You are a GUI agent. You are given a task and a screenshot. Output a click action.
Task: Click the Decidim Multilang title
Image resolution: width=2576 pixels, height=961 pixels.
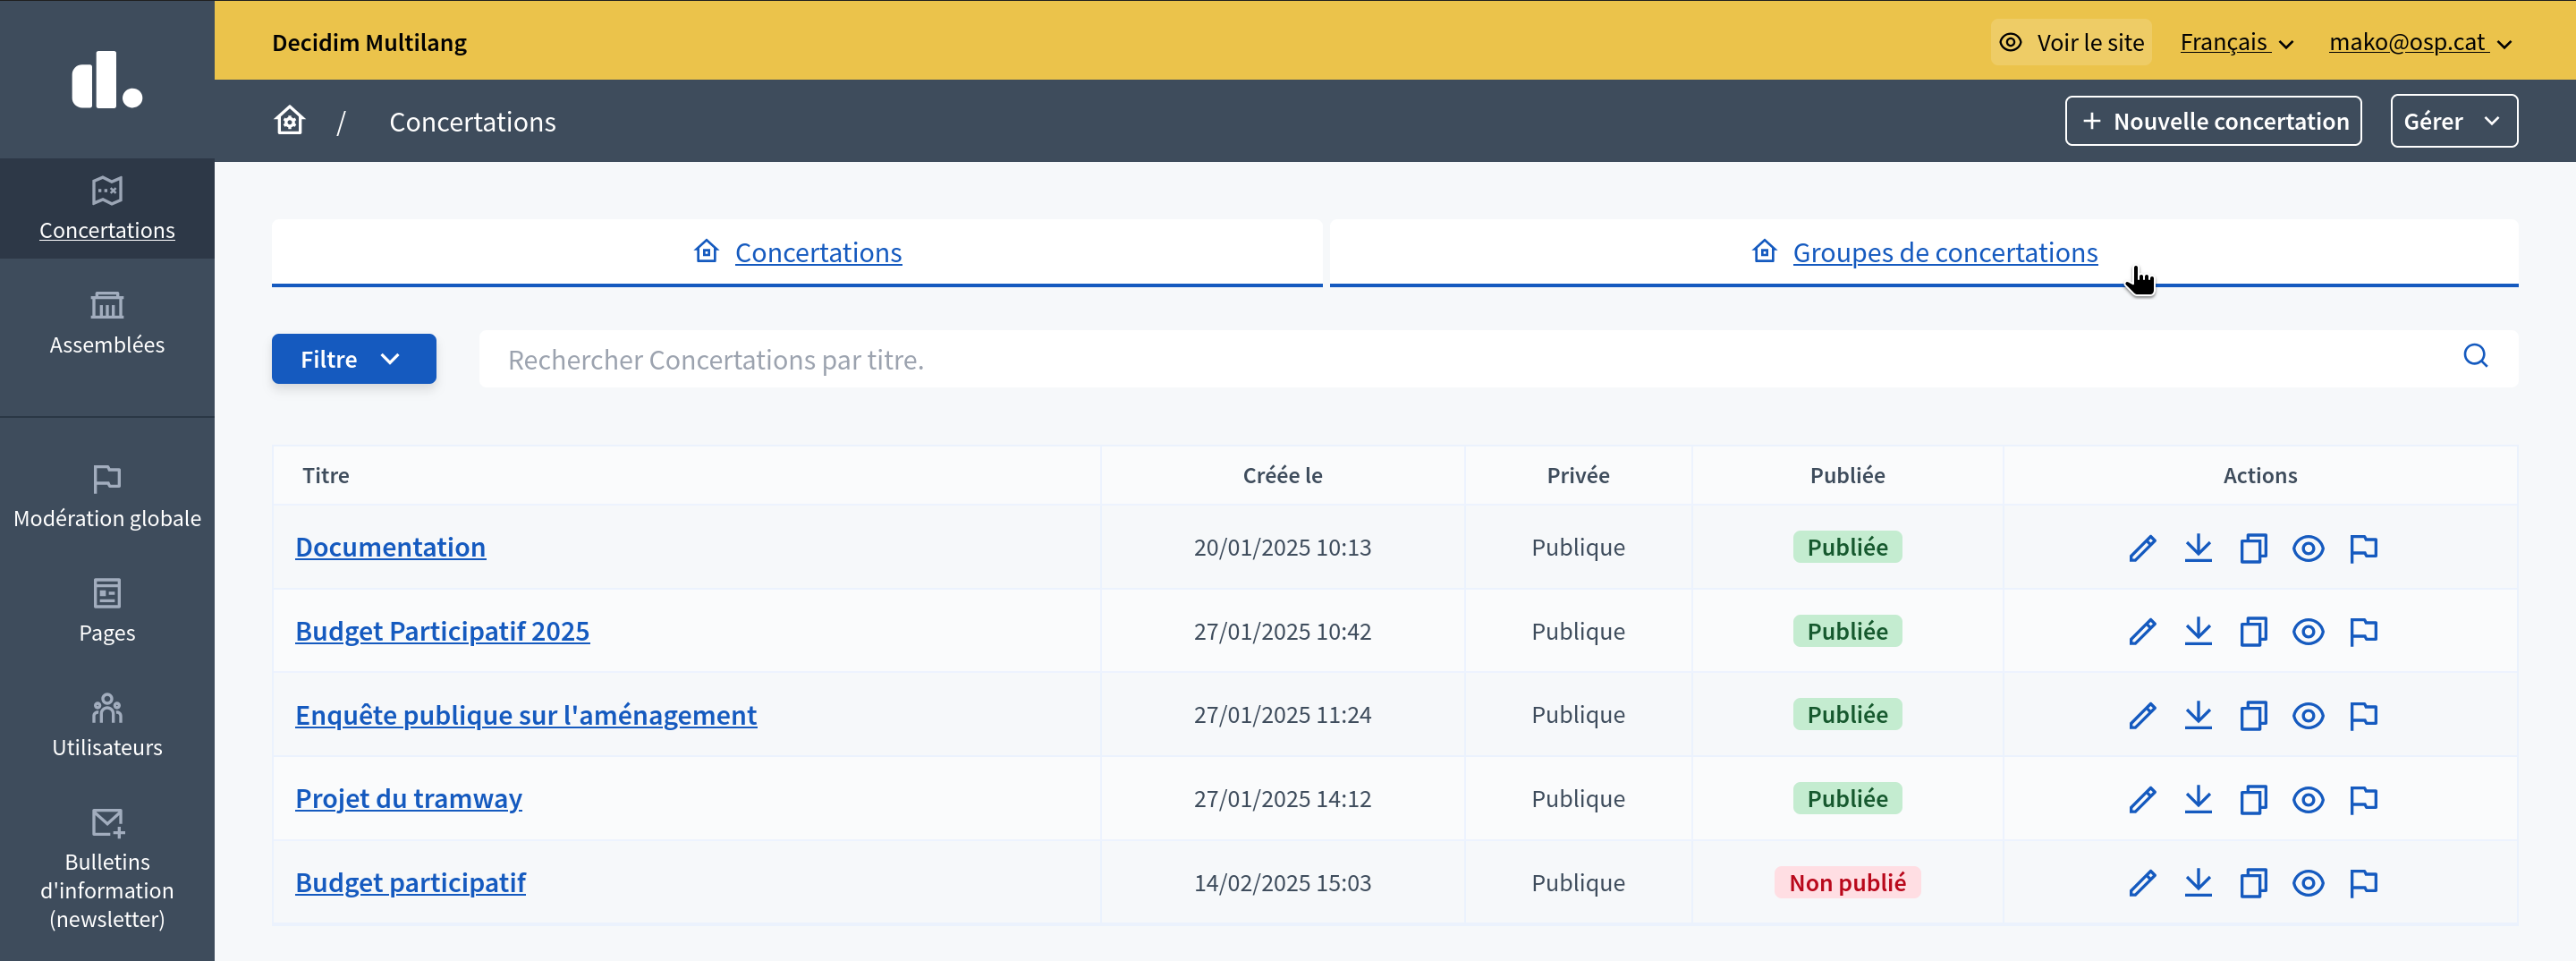pyautogui.click(x=369, y=42)
